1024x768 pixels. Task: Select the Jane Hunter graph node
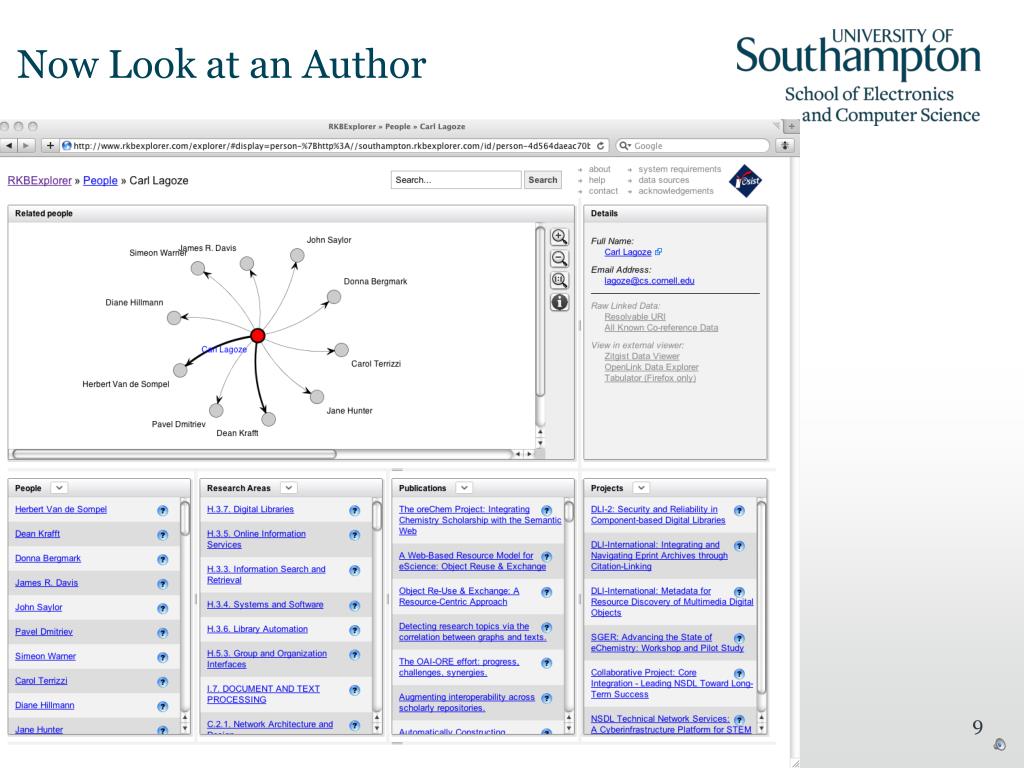coord(317,396)
